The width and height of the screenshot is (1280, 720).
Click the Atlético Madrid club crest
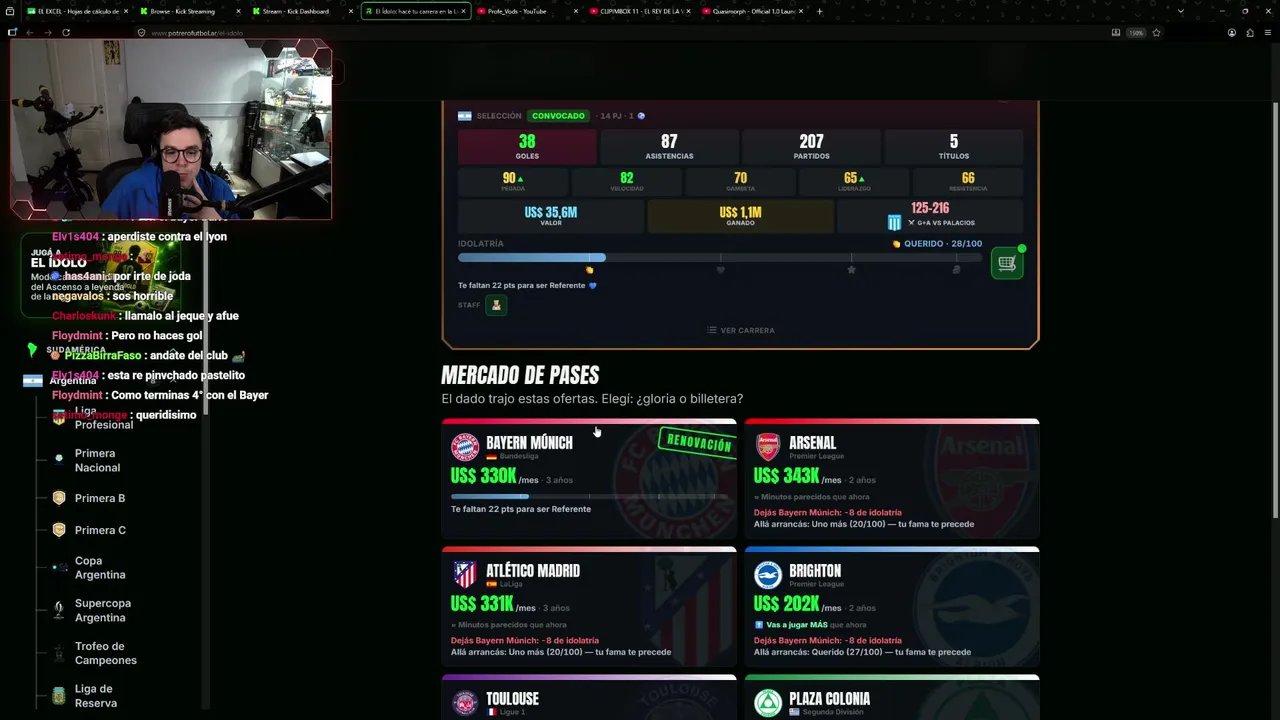pos(465,574)
